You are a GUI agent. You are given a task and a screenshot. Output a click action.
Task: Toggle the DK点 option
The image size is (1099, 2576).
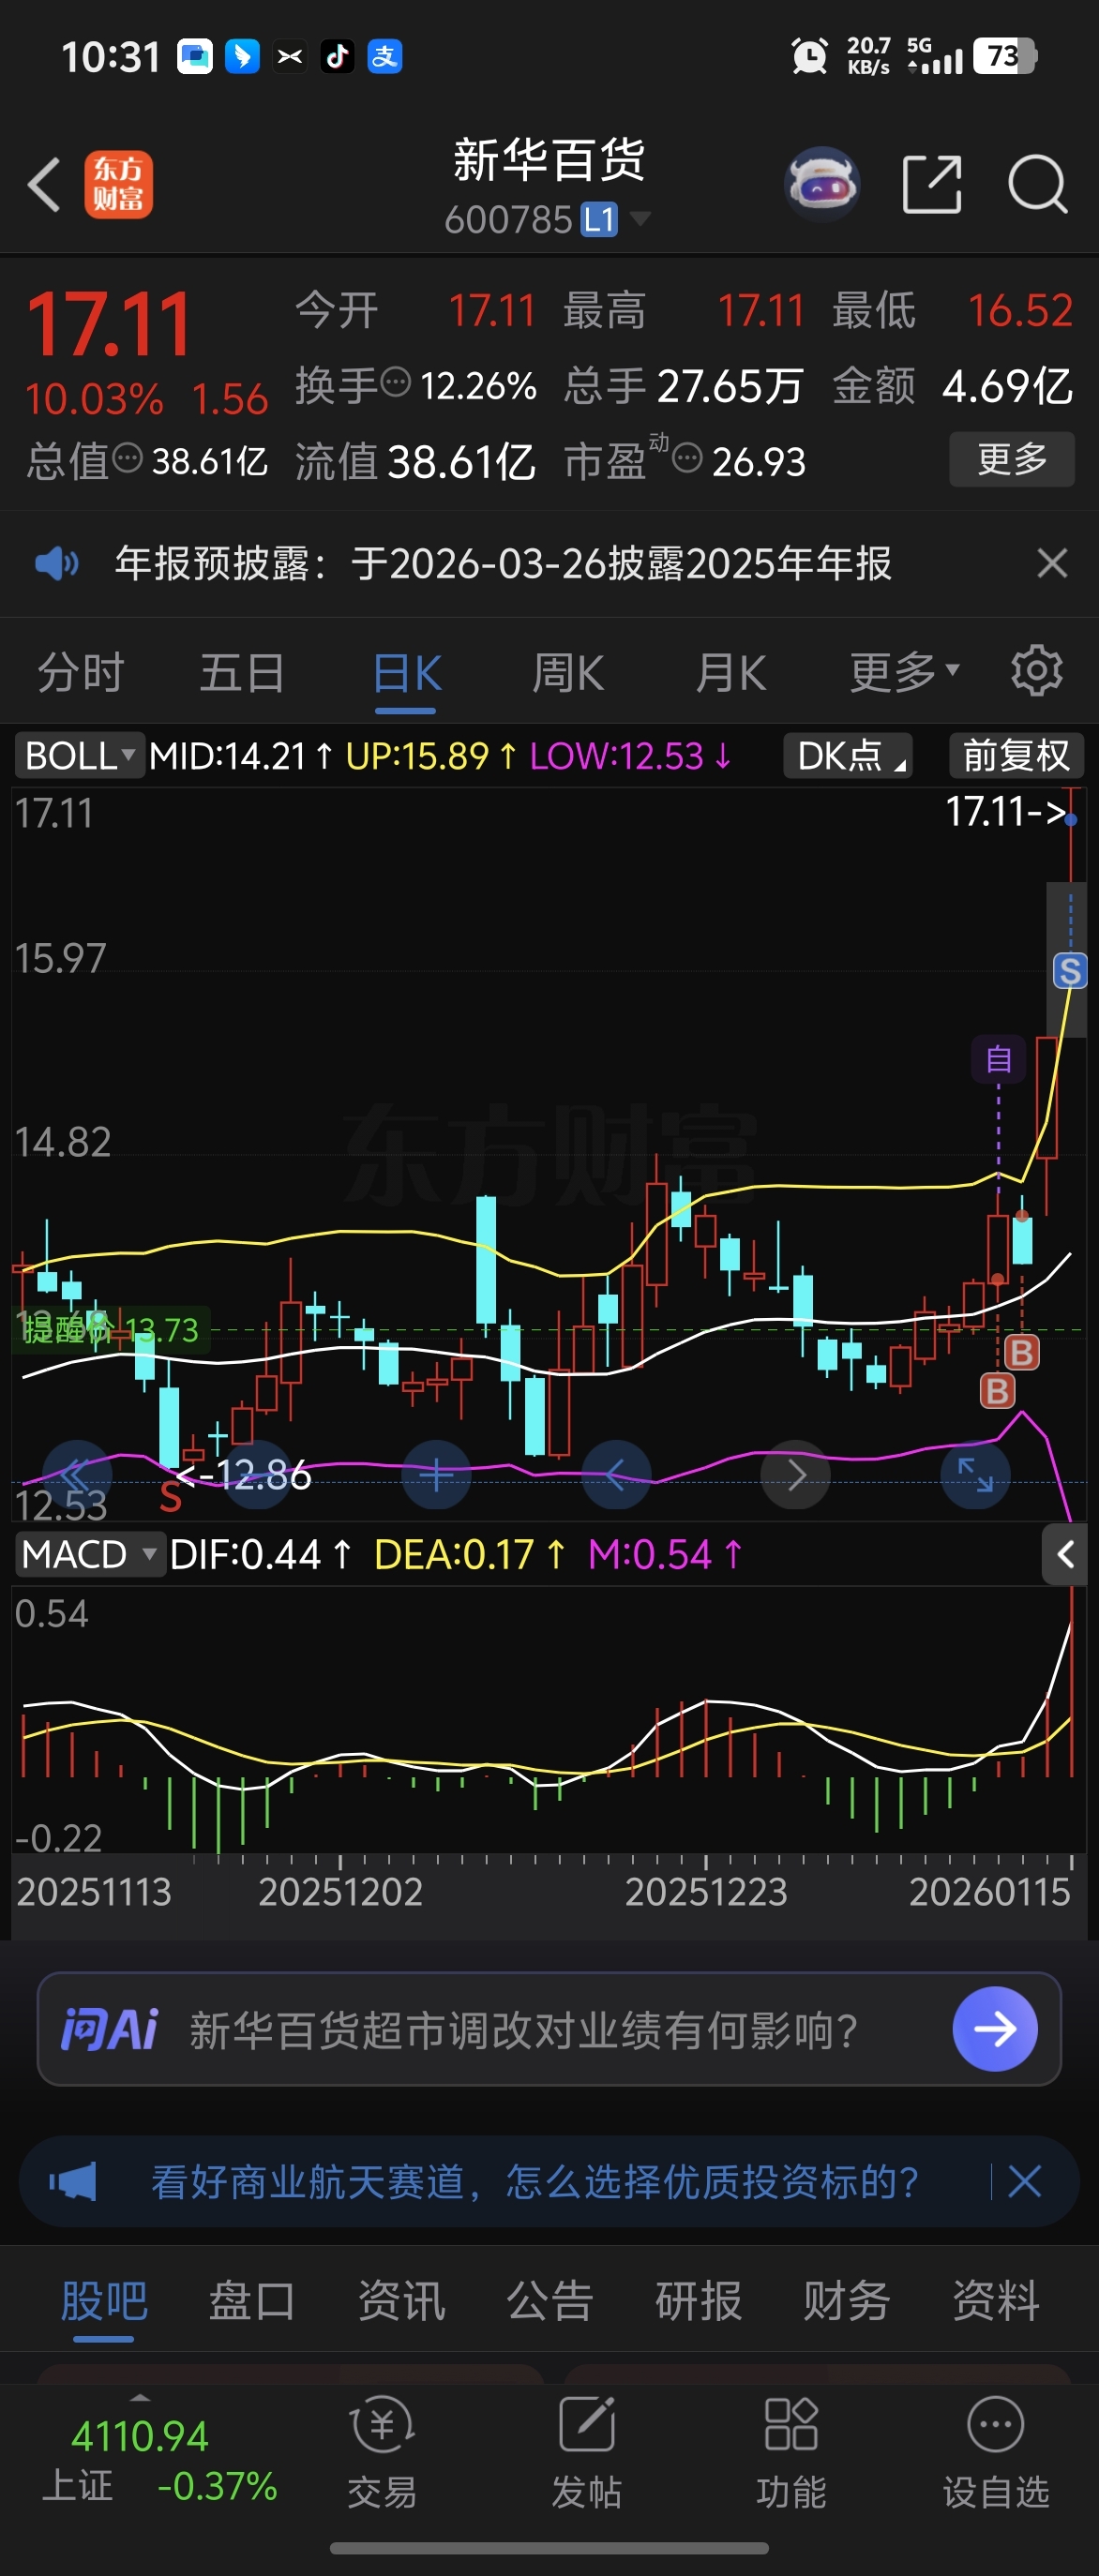(848, 755)
